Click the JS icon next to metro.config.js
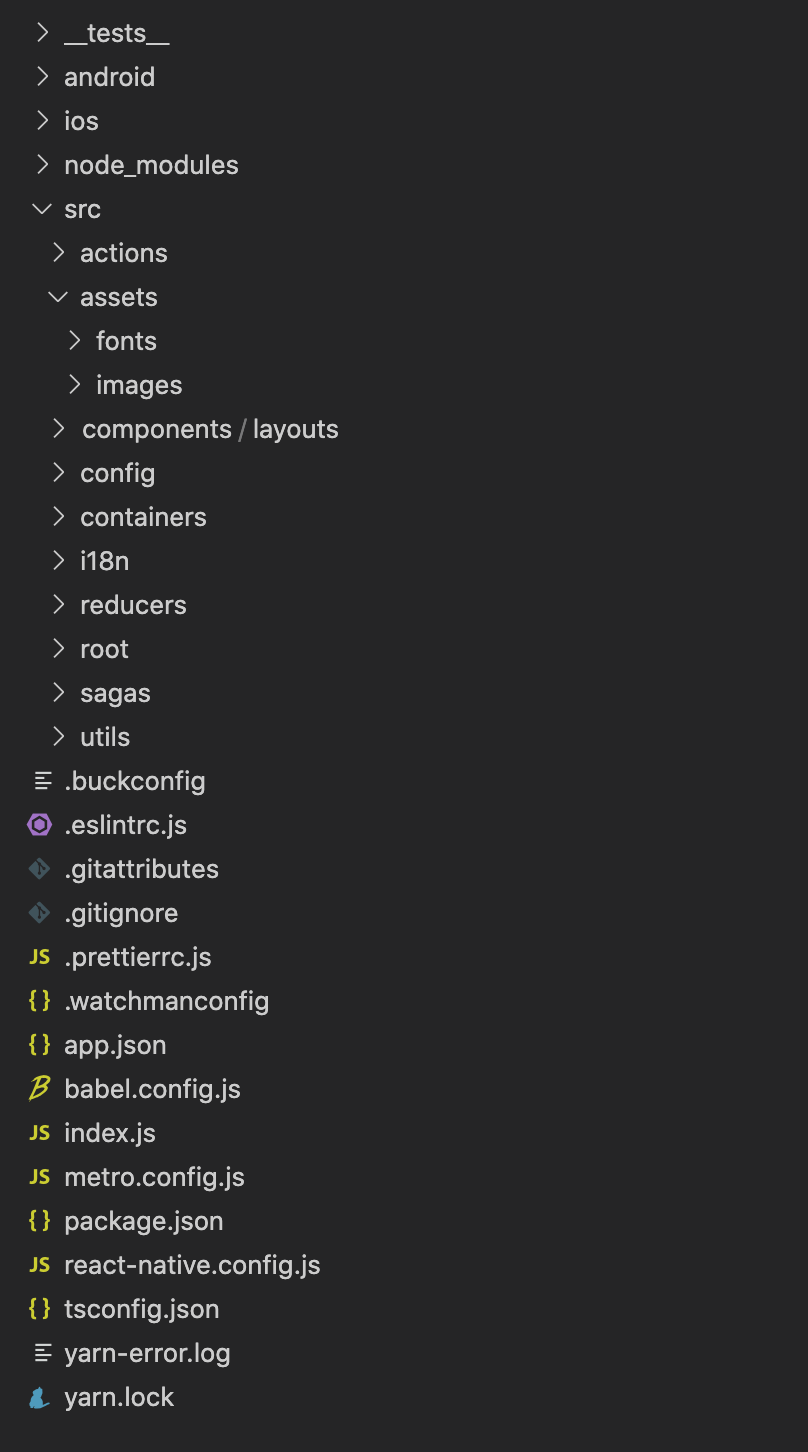 point(40,1177)
